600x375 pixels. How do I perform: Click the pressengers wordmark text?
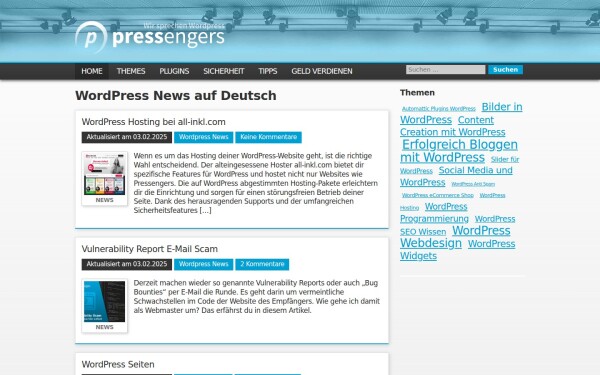coord(168,38)
